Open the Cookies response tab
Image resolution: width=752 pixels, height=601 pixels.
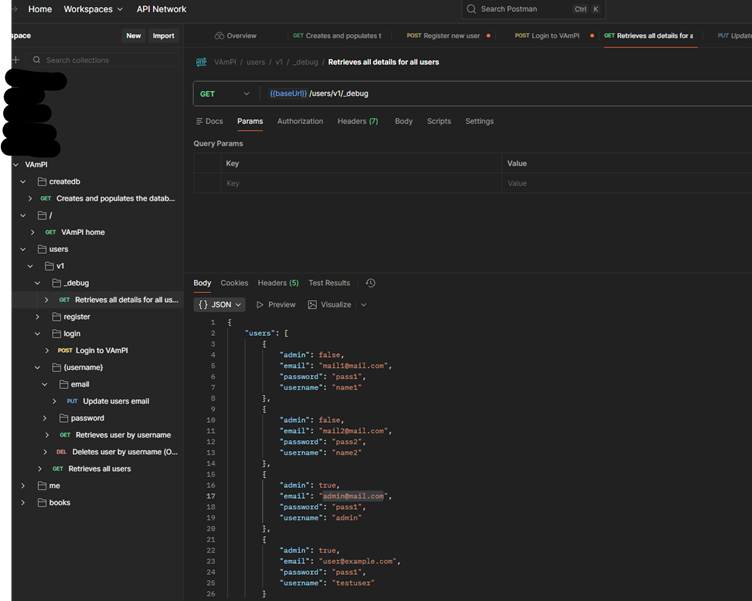(234, 283)
